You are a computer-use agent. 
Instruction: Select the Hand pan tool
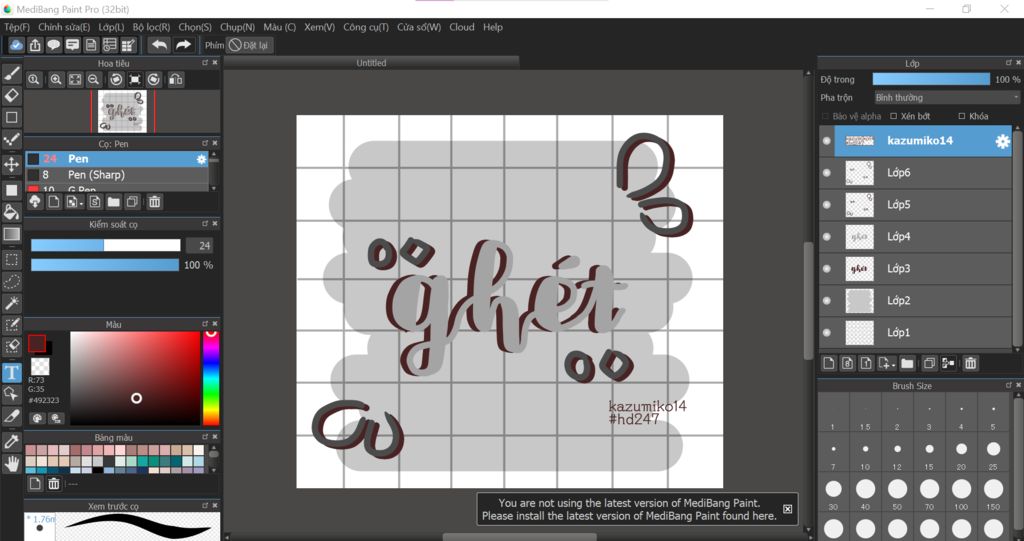[12, 463]
